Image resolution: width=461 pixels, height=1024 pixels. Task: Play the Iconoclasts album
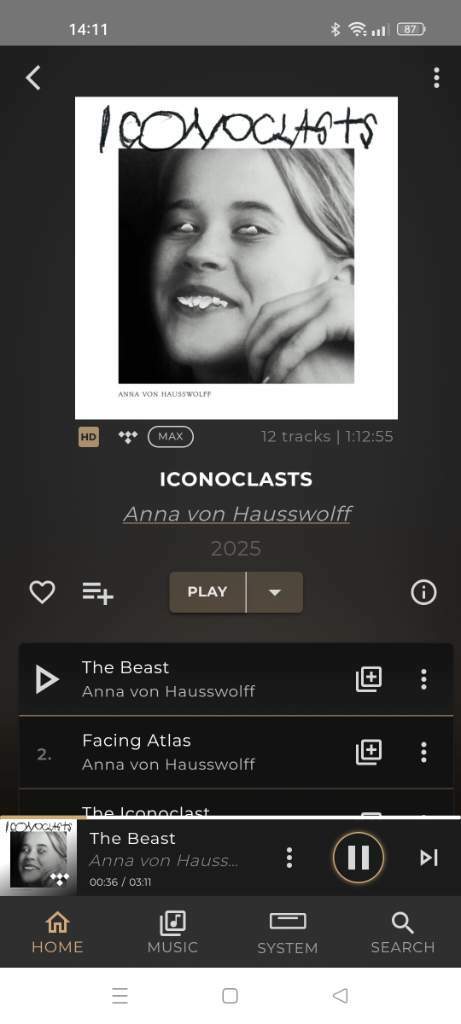point(208,592)
